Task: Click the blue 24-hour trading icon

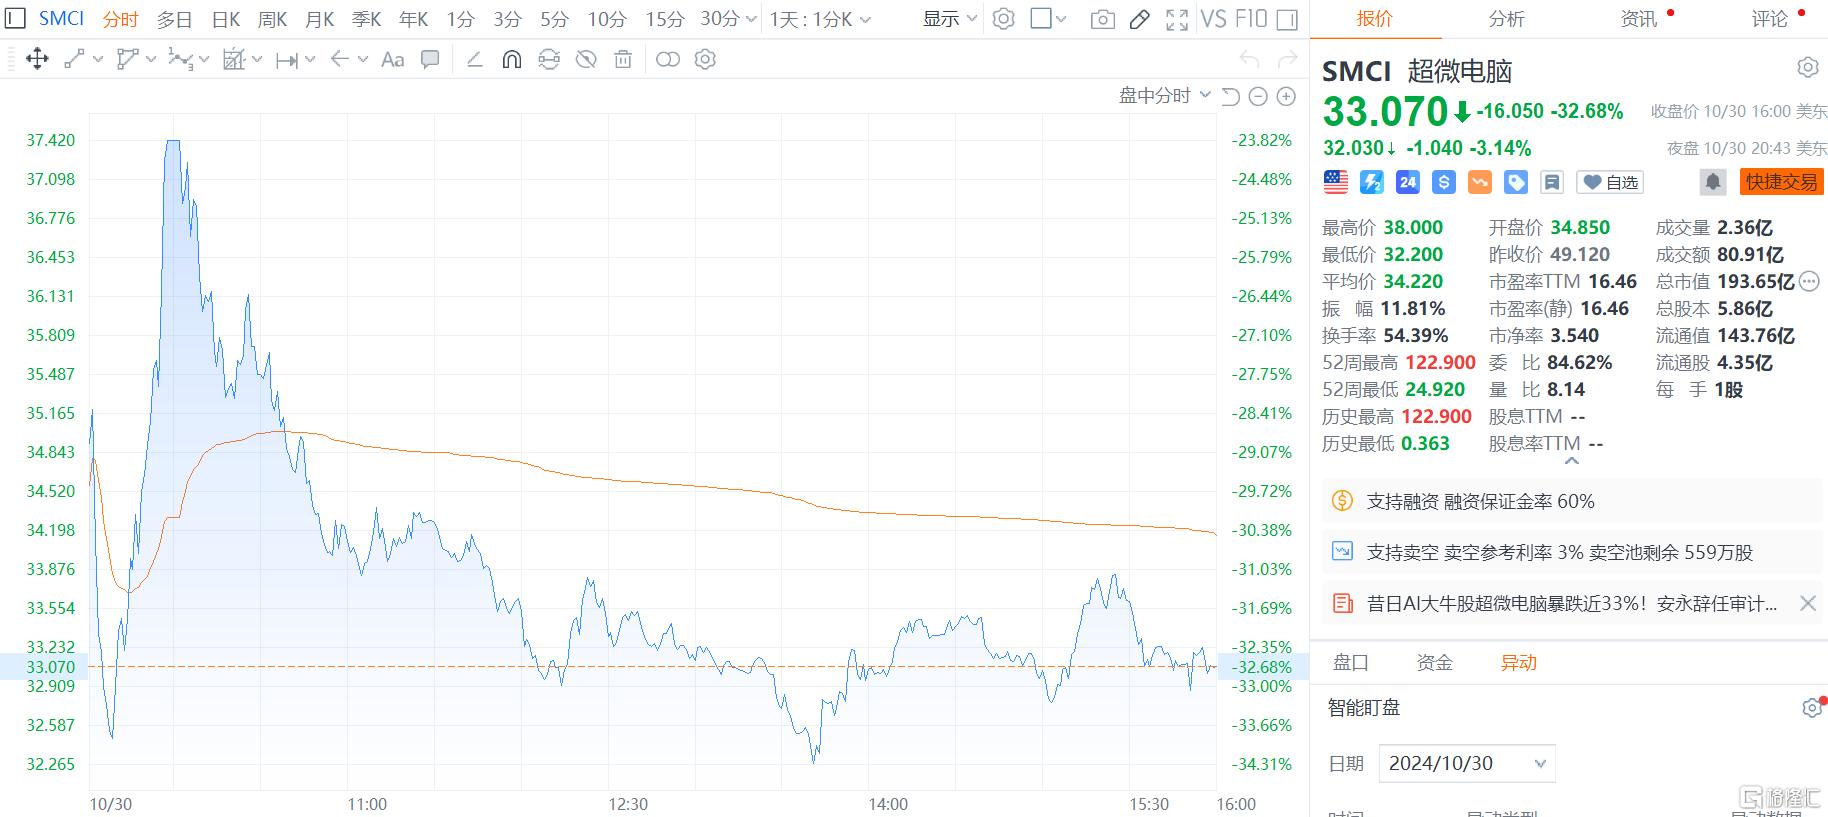Action: click(x=1408, y=182)
